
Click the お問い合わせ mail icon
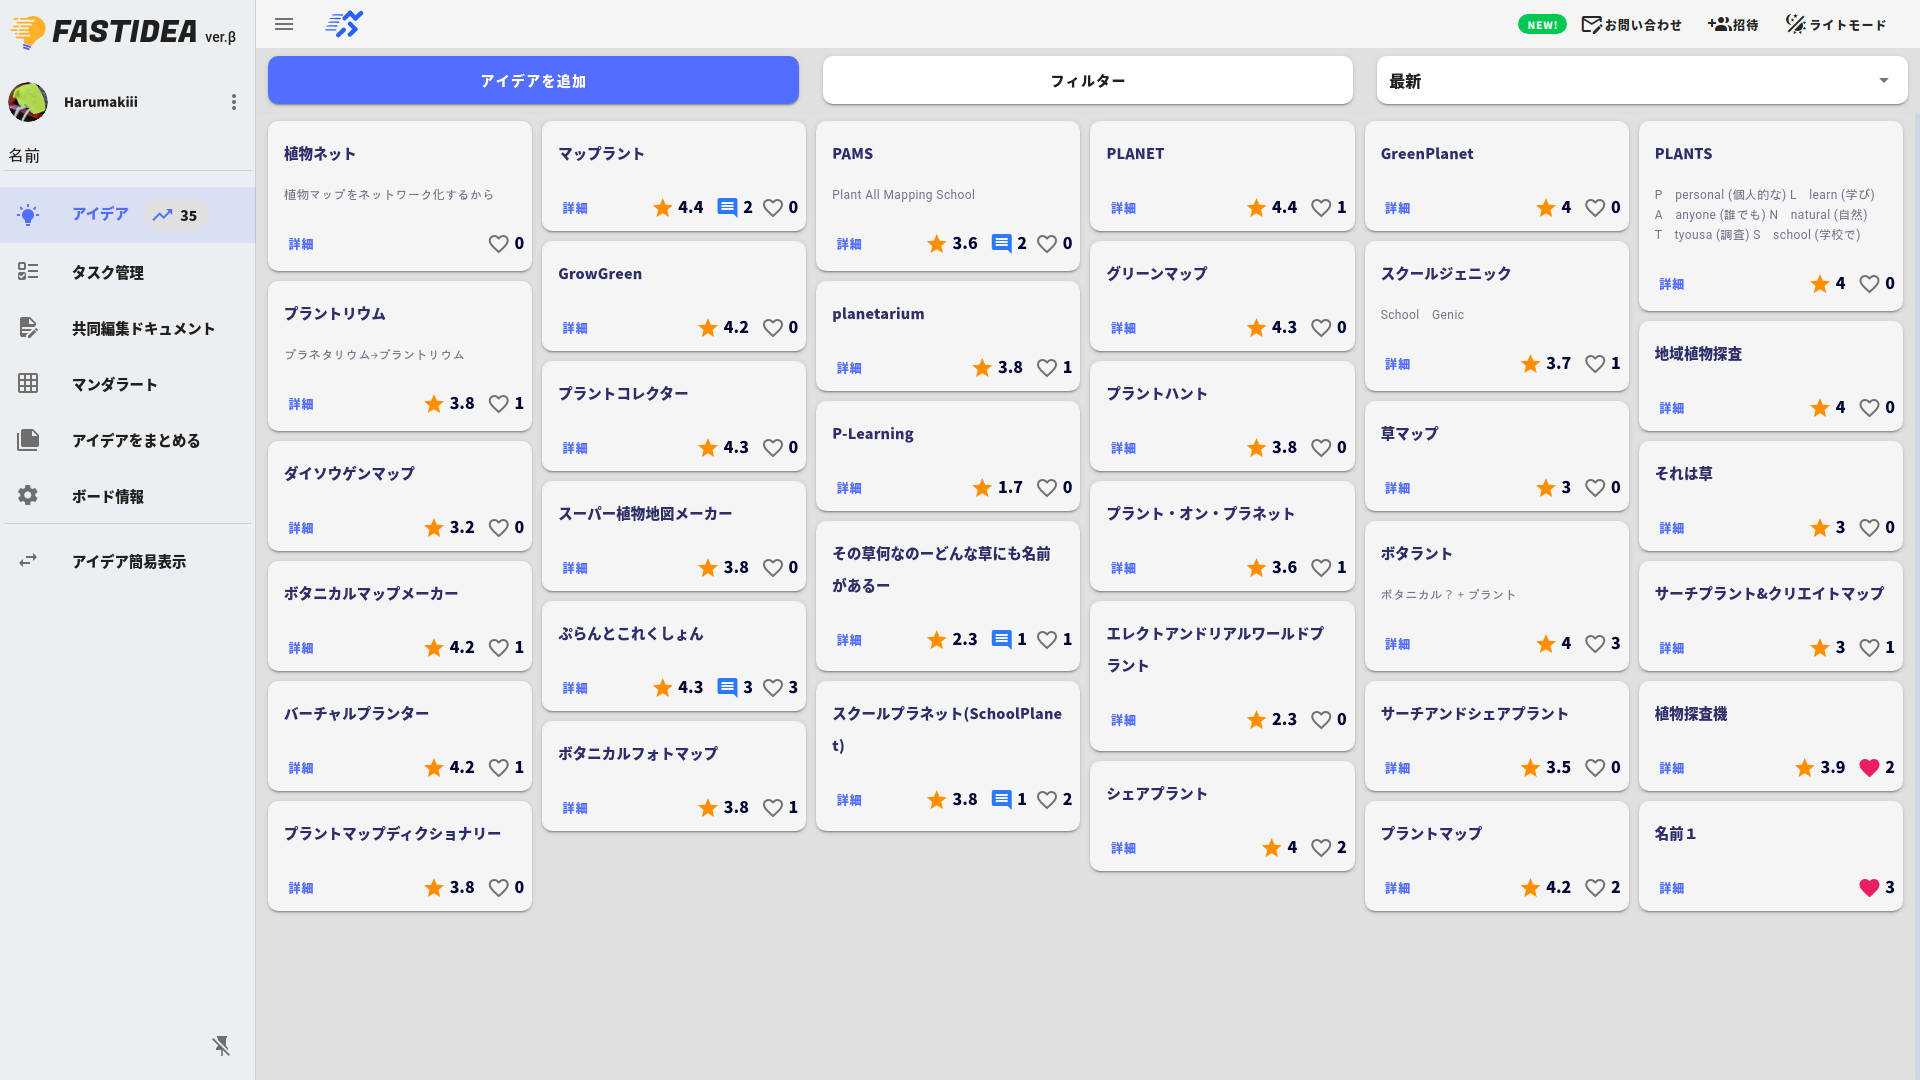click(x=1591, y=25)
